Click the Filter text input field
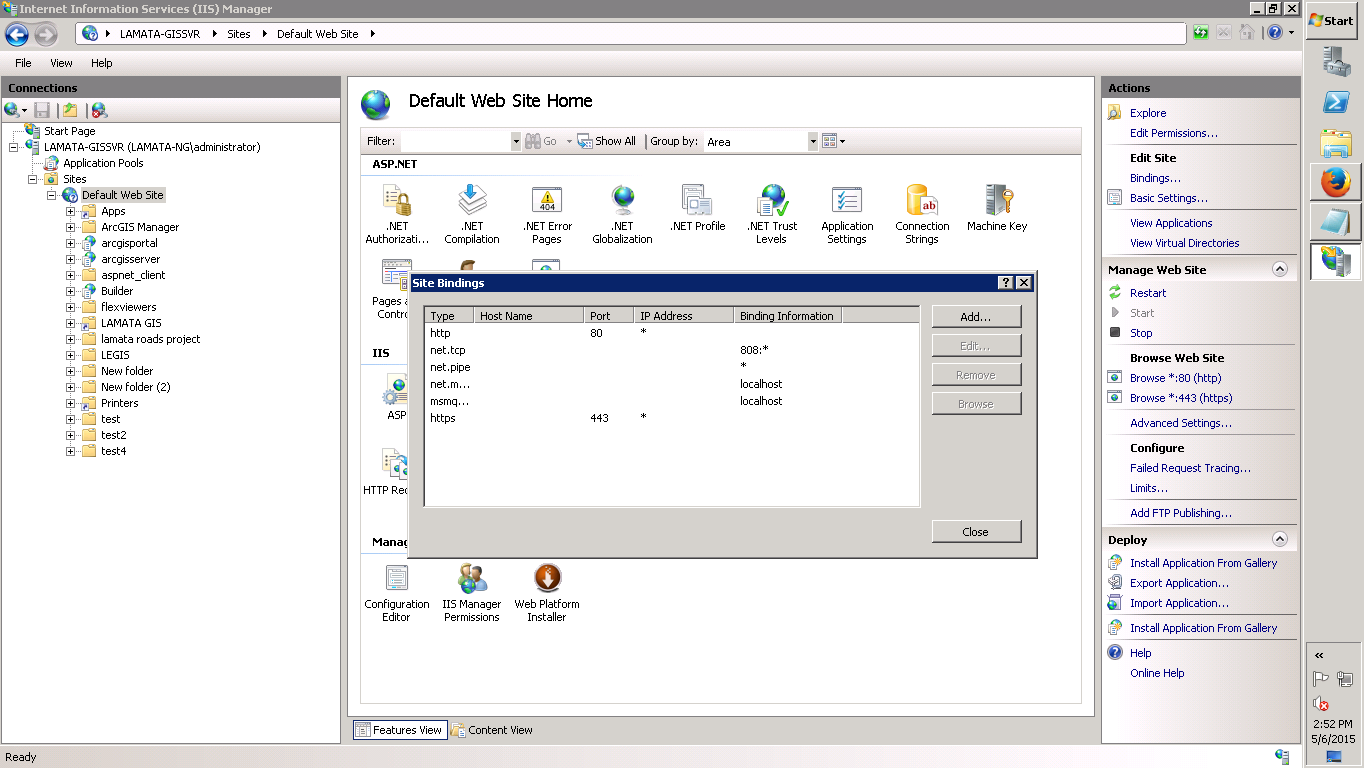The width and height of the screenshot is (1364, 768). click(x=455, y=141)
